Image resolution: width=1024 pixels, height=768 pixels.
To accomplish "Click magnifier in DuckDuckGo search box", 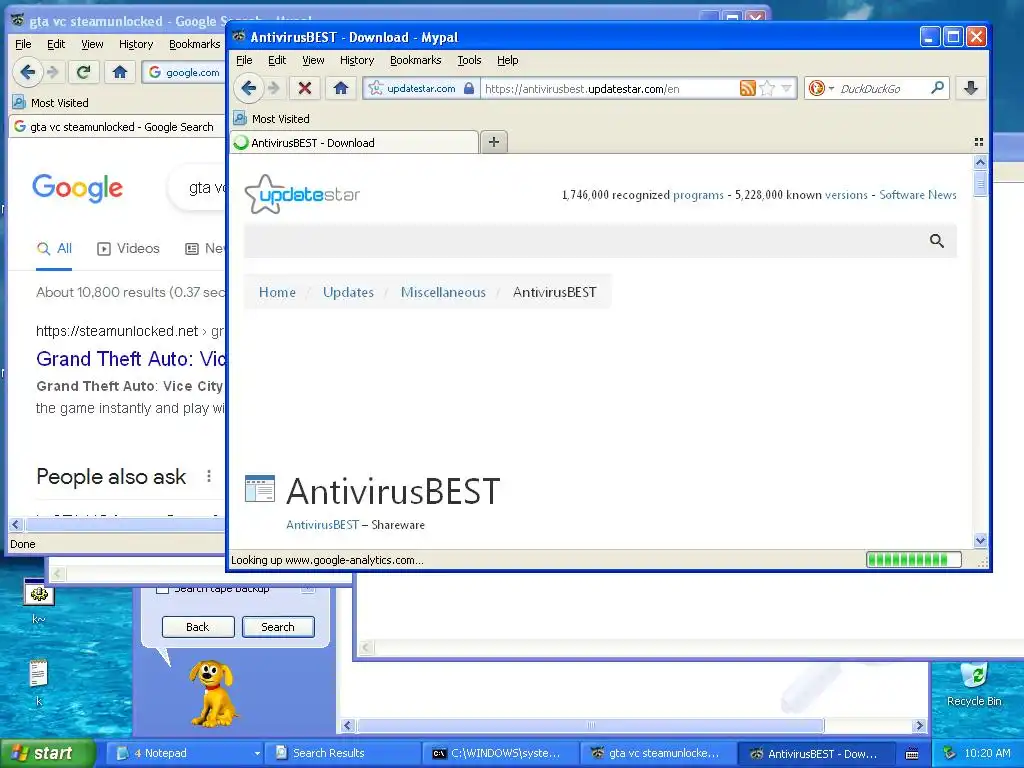I will tap(937, 88).
